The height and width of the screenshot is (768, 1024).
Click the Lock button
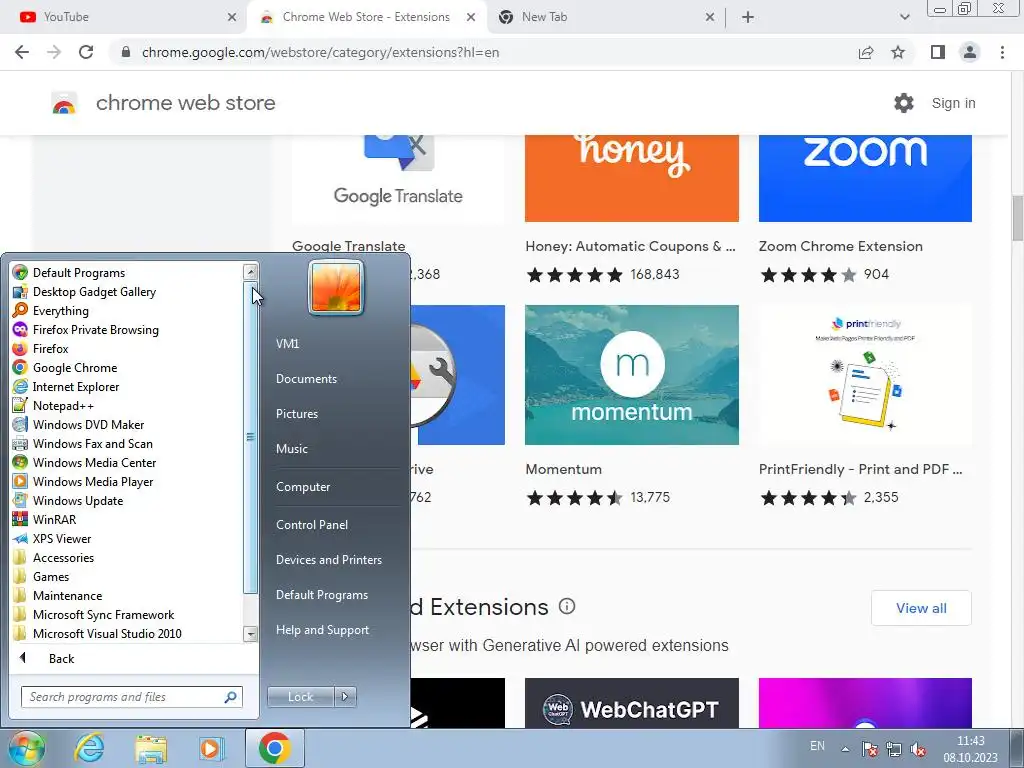tap(300, 696)
